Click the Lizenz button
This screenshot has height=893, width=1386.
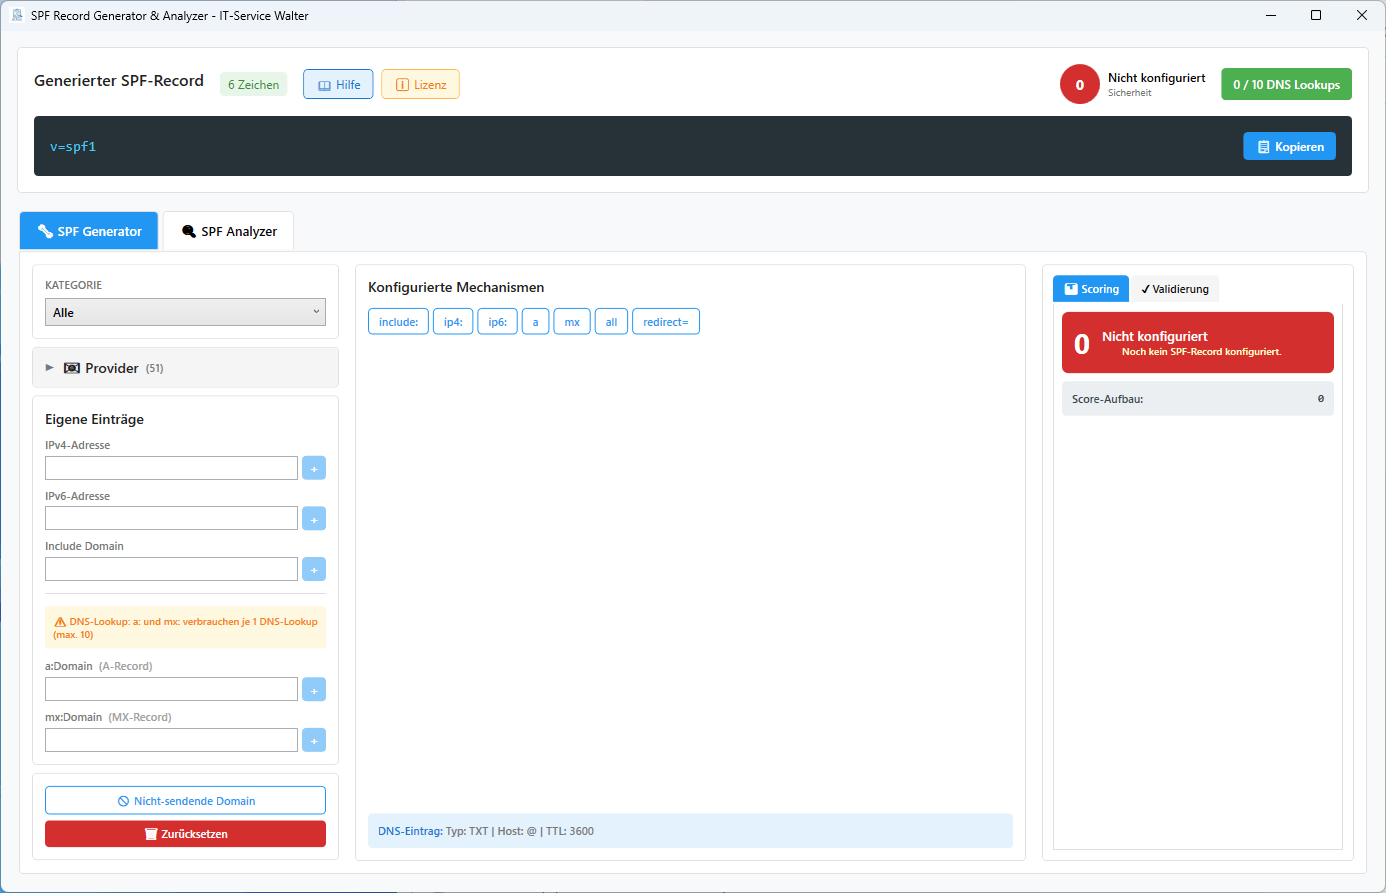420,85
